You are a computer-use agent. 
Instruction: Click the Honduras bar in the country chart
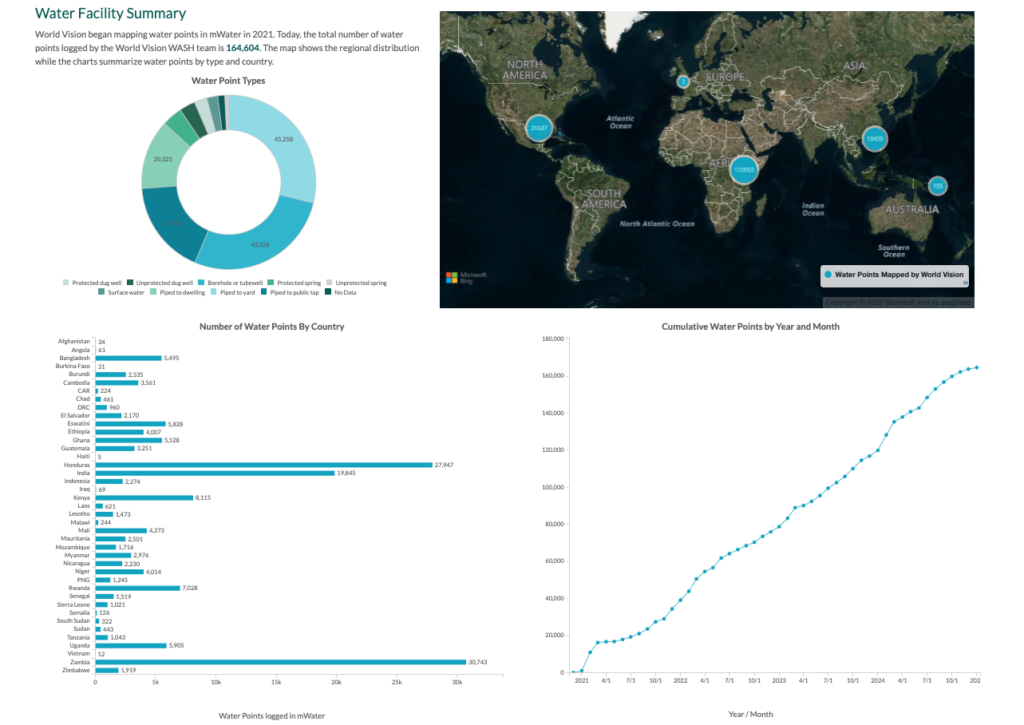coord(264,465)
